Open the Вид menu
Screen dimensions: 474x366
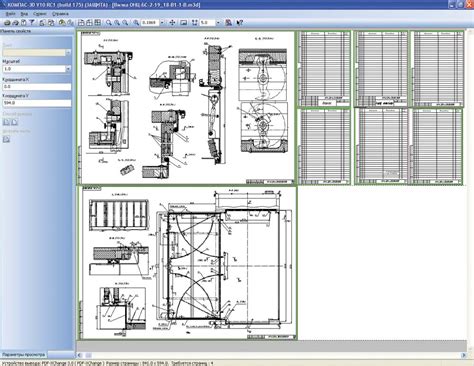[24, 14]
